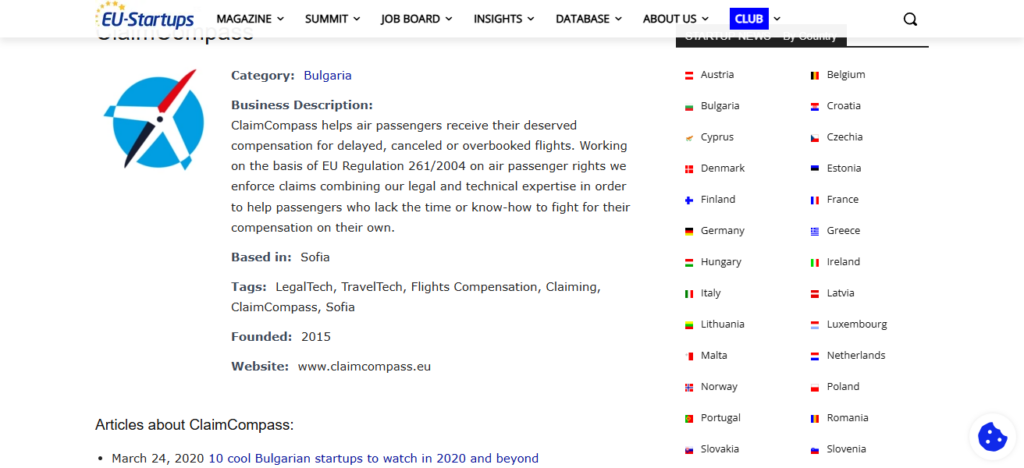Expand the SUMMIT menu chevron
Image resolution: width=1024 pixels, height=468 pixels.
click(x=357, y=19)
